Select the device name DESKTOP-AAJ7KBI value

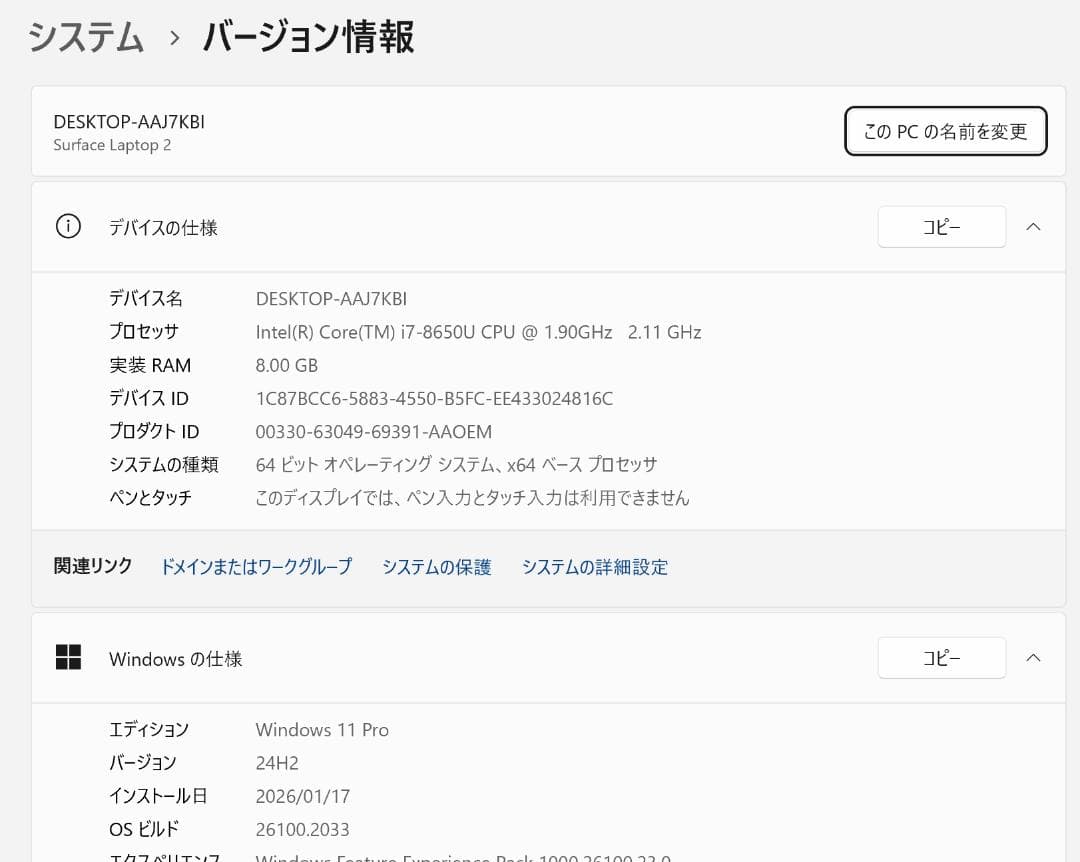click(x=331, y=298)
